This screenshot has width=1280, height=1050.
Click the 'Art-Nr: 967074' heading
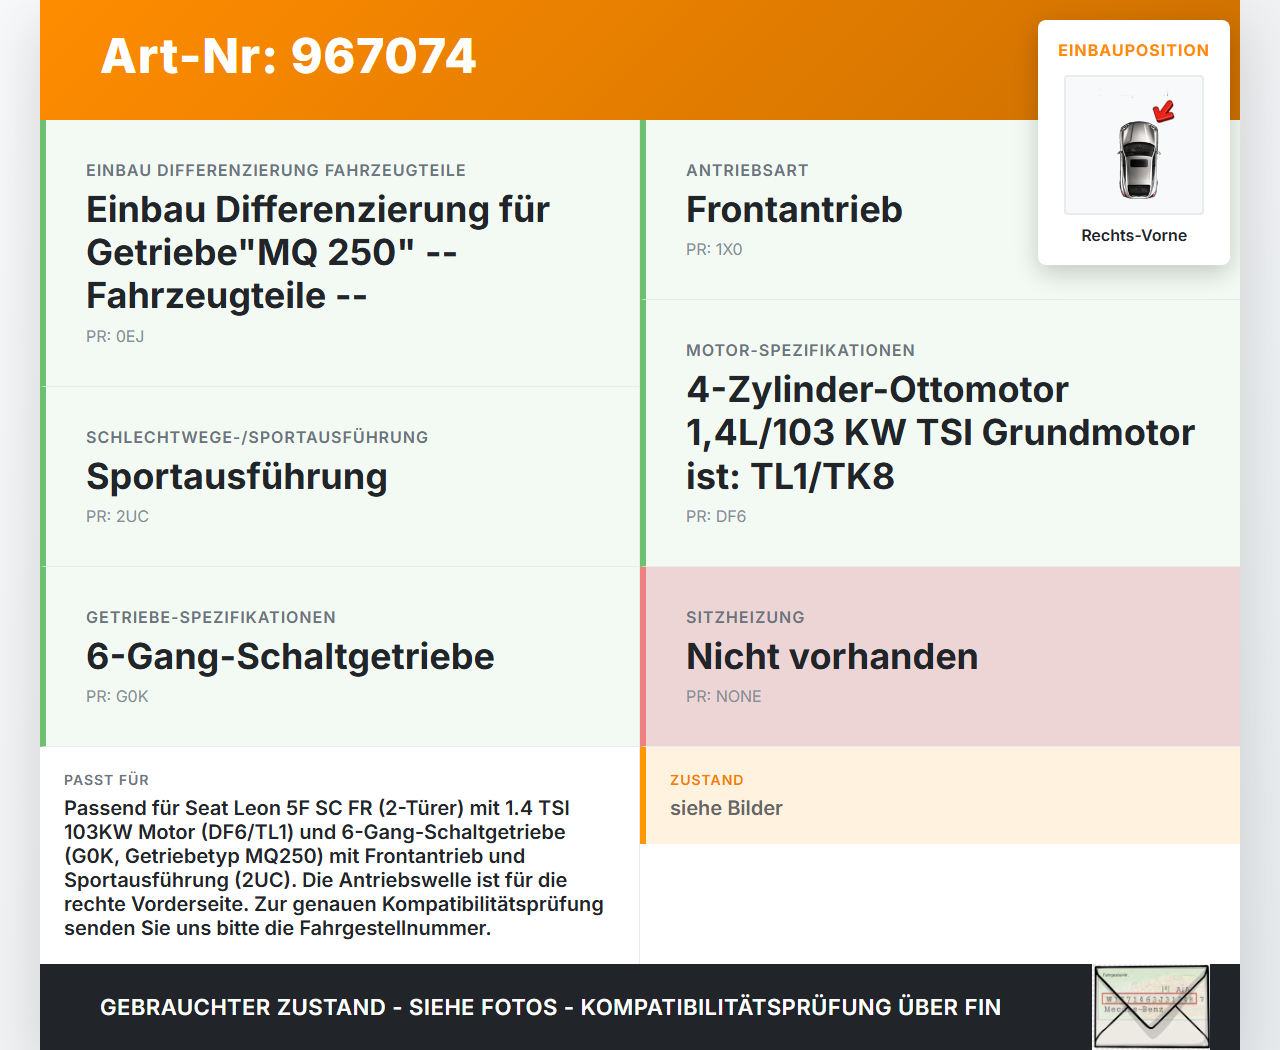[x=288, y=56]
